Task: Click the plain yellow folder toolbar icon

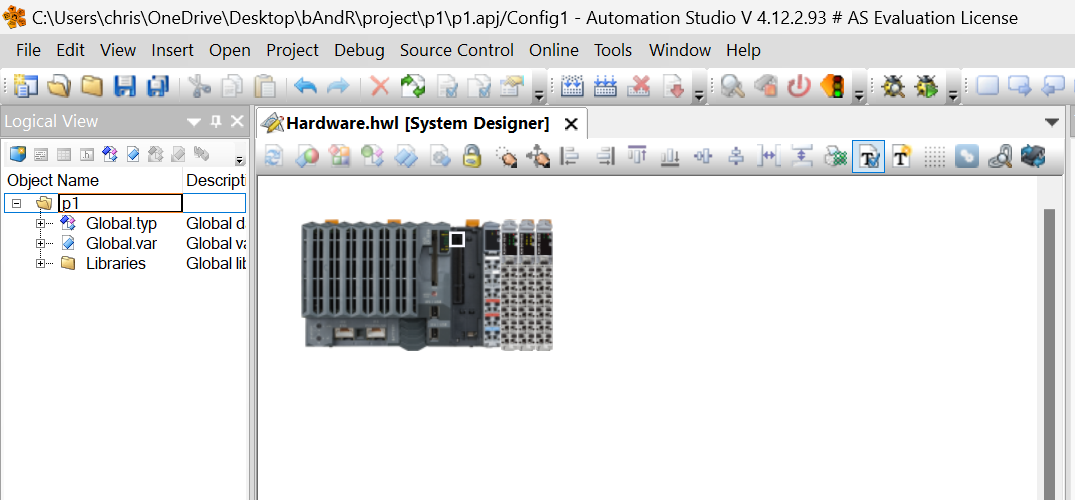Action: pos(92,86)
